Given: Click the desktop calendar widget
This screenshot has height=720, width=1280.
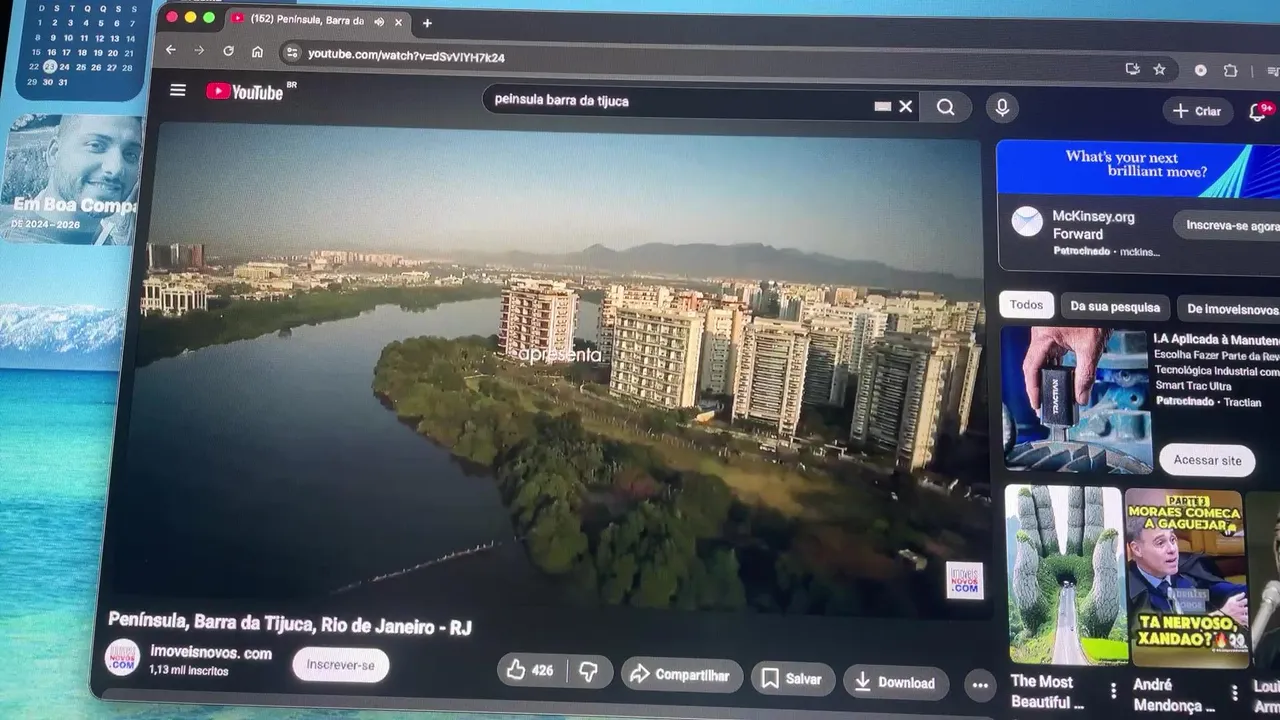Looking at the screenshot, I should pos(80,47).
